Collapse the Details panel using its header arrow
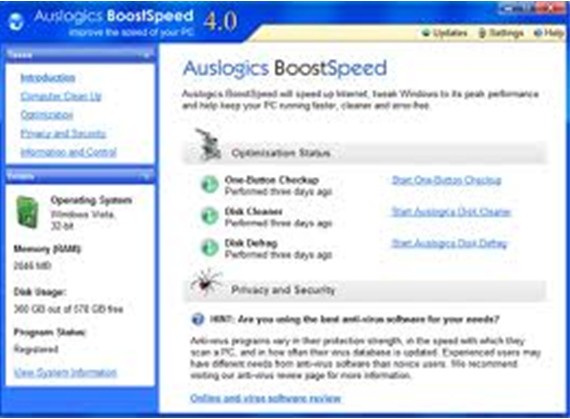Image resolution: width=570 pixels, height=419 pixels. 147,176
